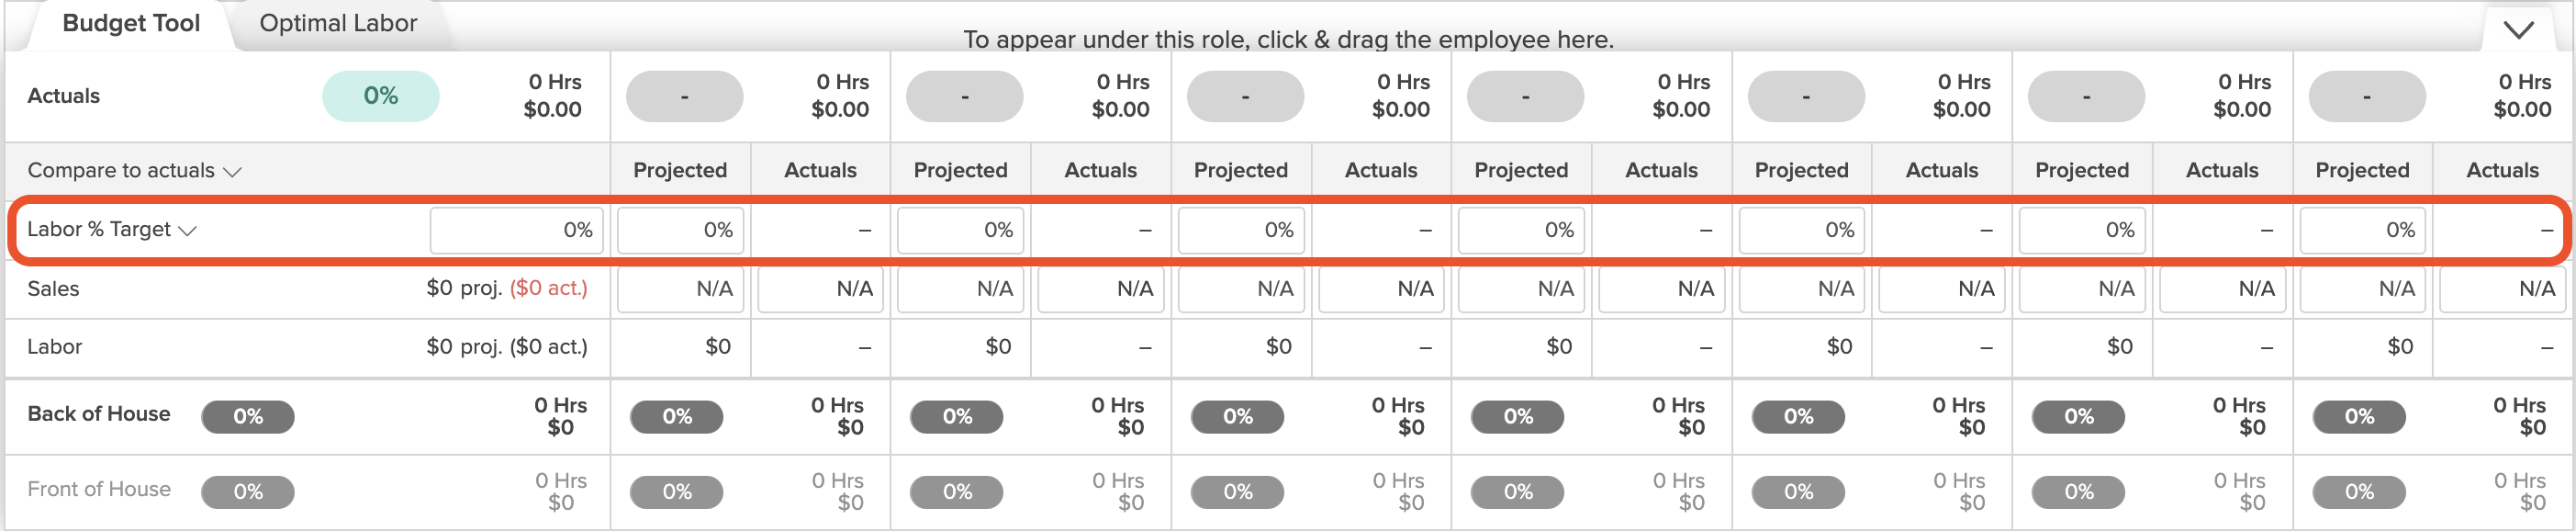The width and height of the screenshot is (2576, 531).
Task: Click the first gray dash day pill
Action: (x=684, y=97)
